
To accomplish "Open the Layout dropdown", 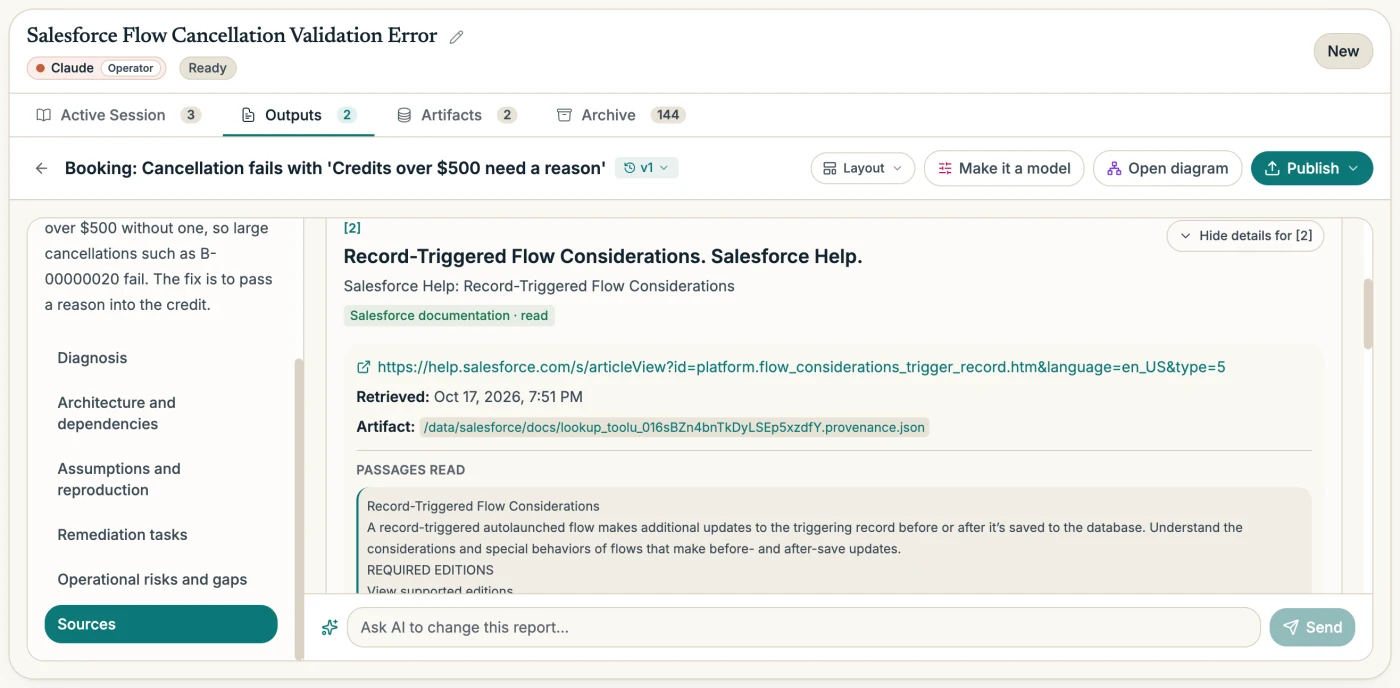I will coord(863,168).
